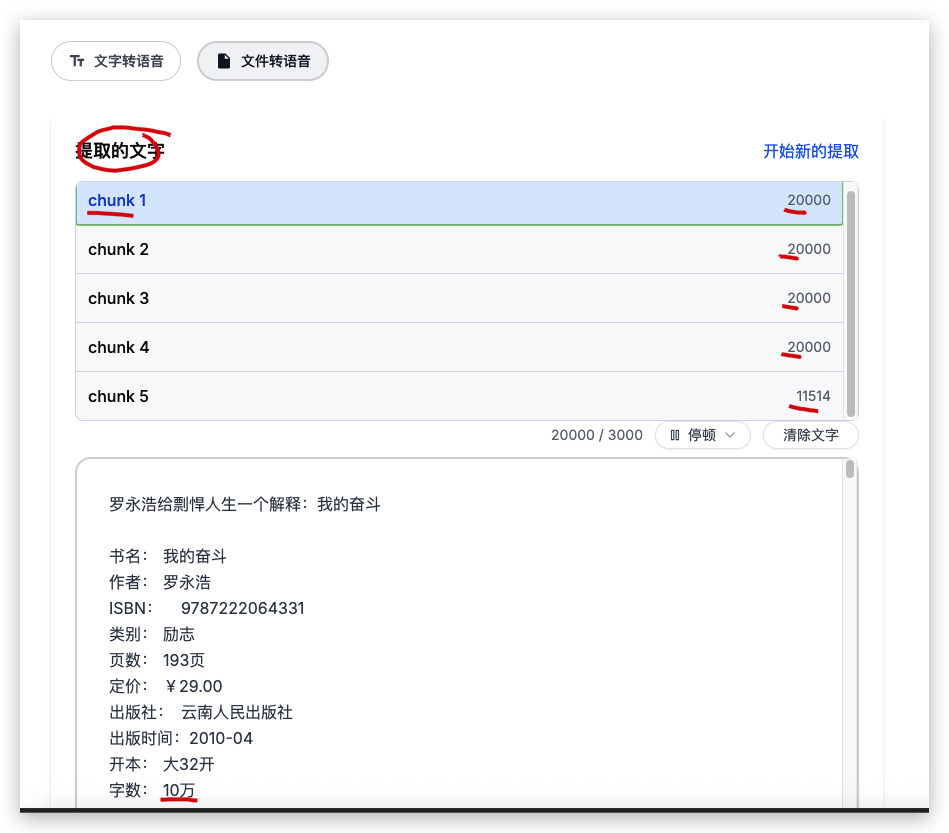Viewport: 949px width, 833px height.
Task: Click the 20000 / 3000 character counter
Action: (x=597, y=435)
